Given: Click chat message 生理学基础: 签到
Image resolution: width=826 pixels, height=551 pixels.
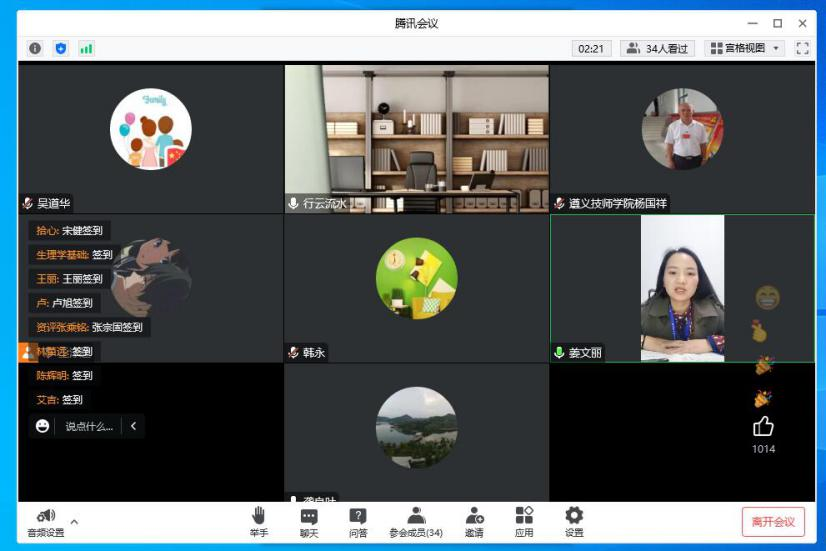Looking at the screenshot, I should tap(74, 254).
